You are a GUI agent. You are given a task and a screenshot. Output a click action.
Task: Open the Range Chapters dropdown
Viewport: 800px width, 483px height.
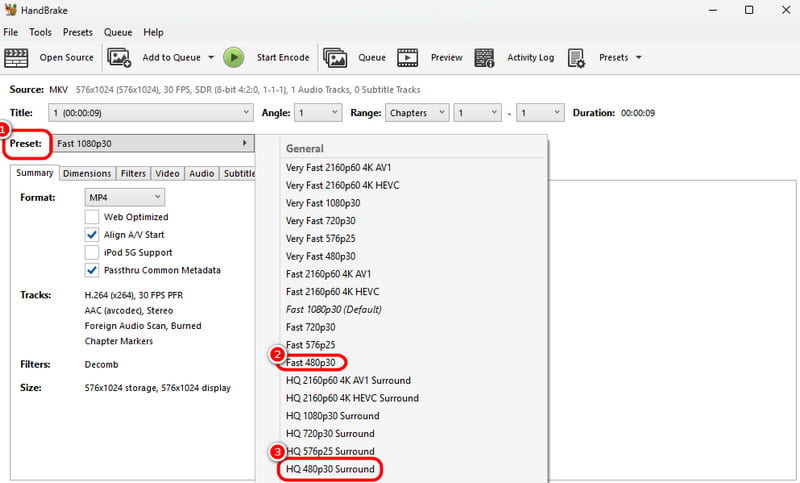coord(417,113)
